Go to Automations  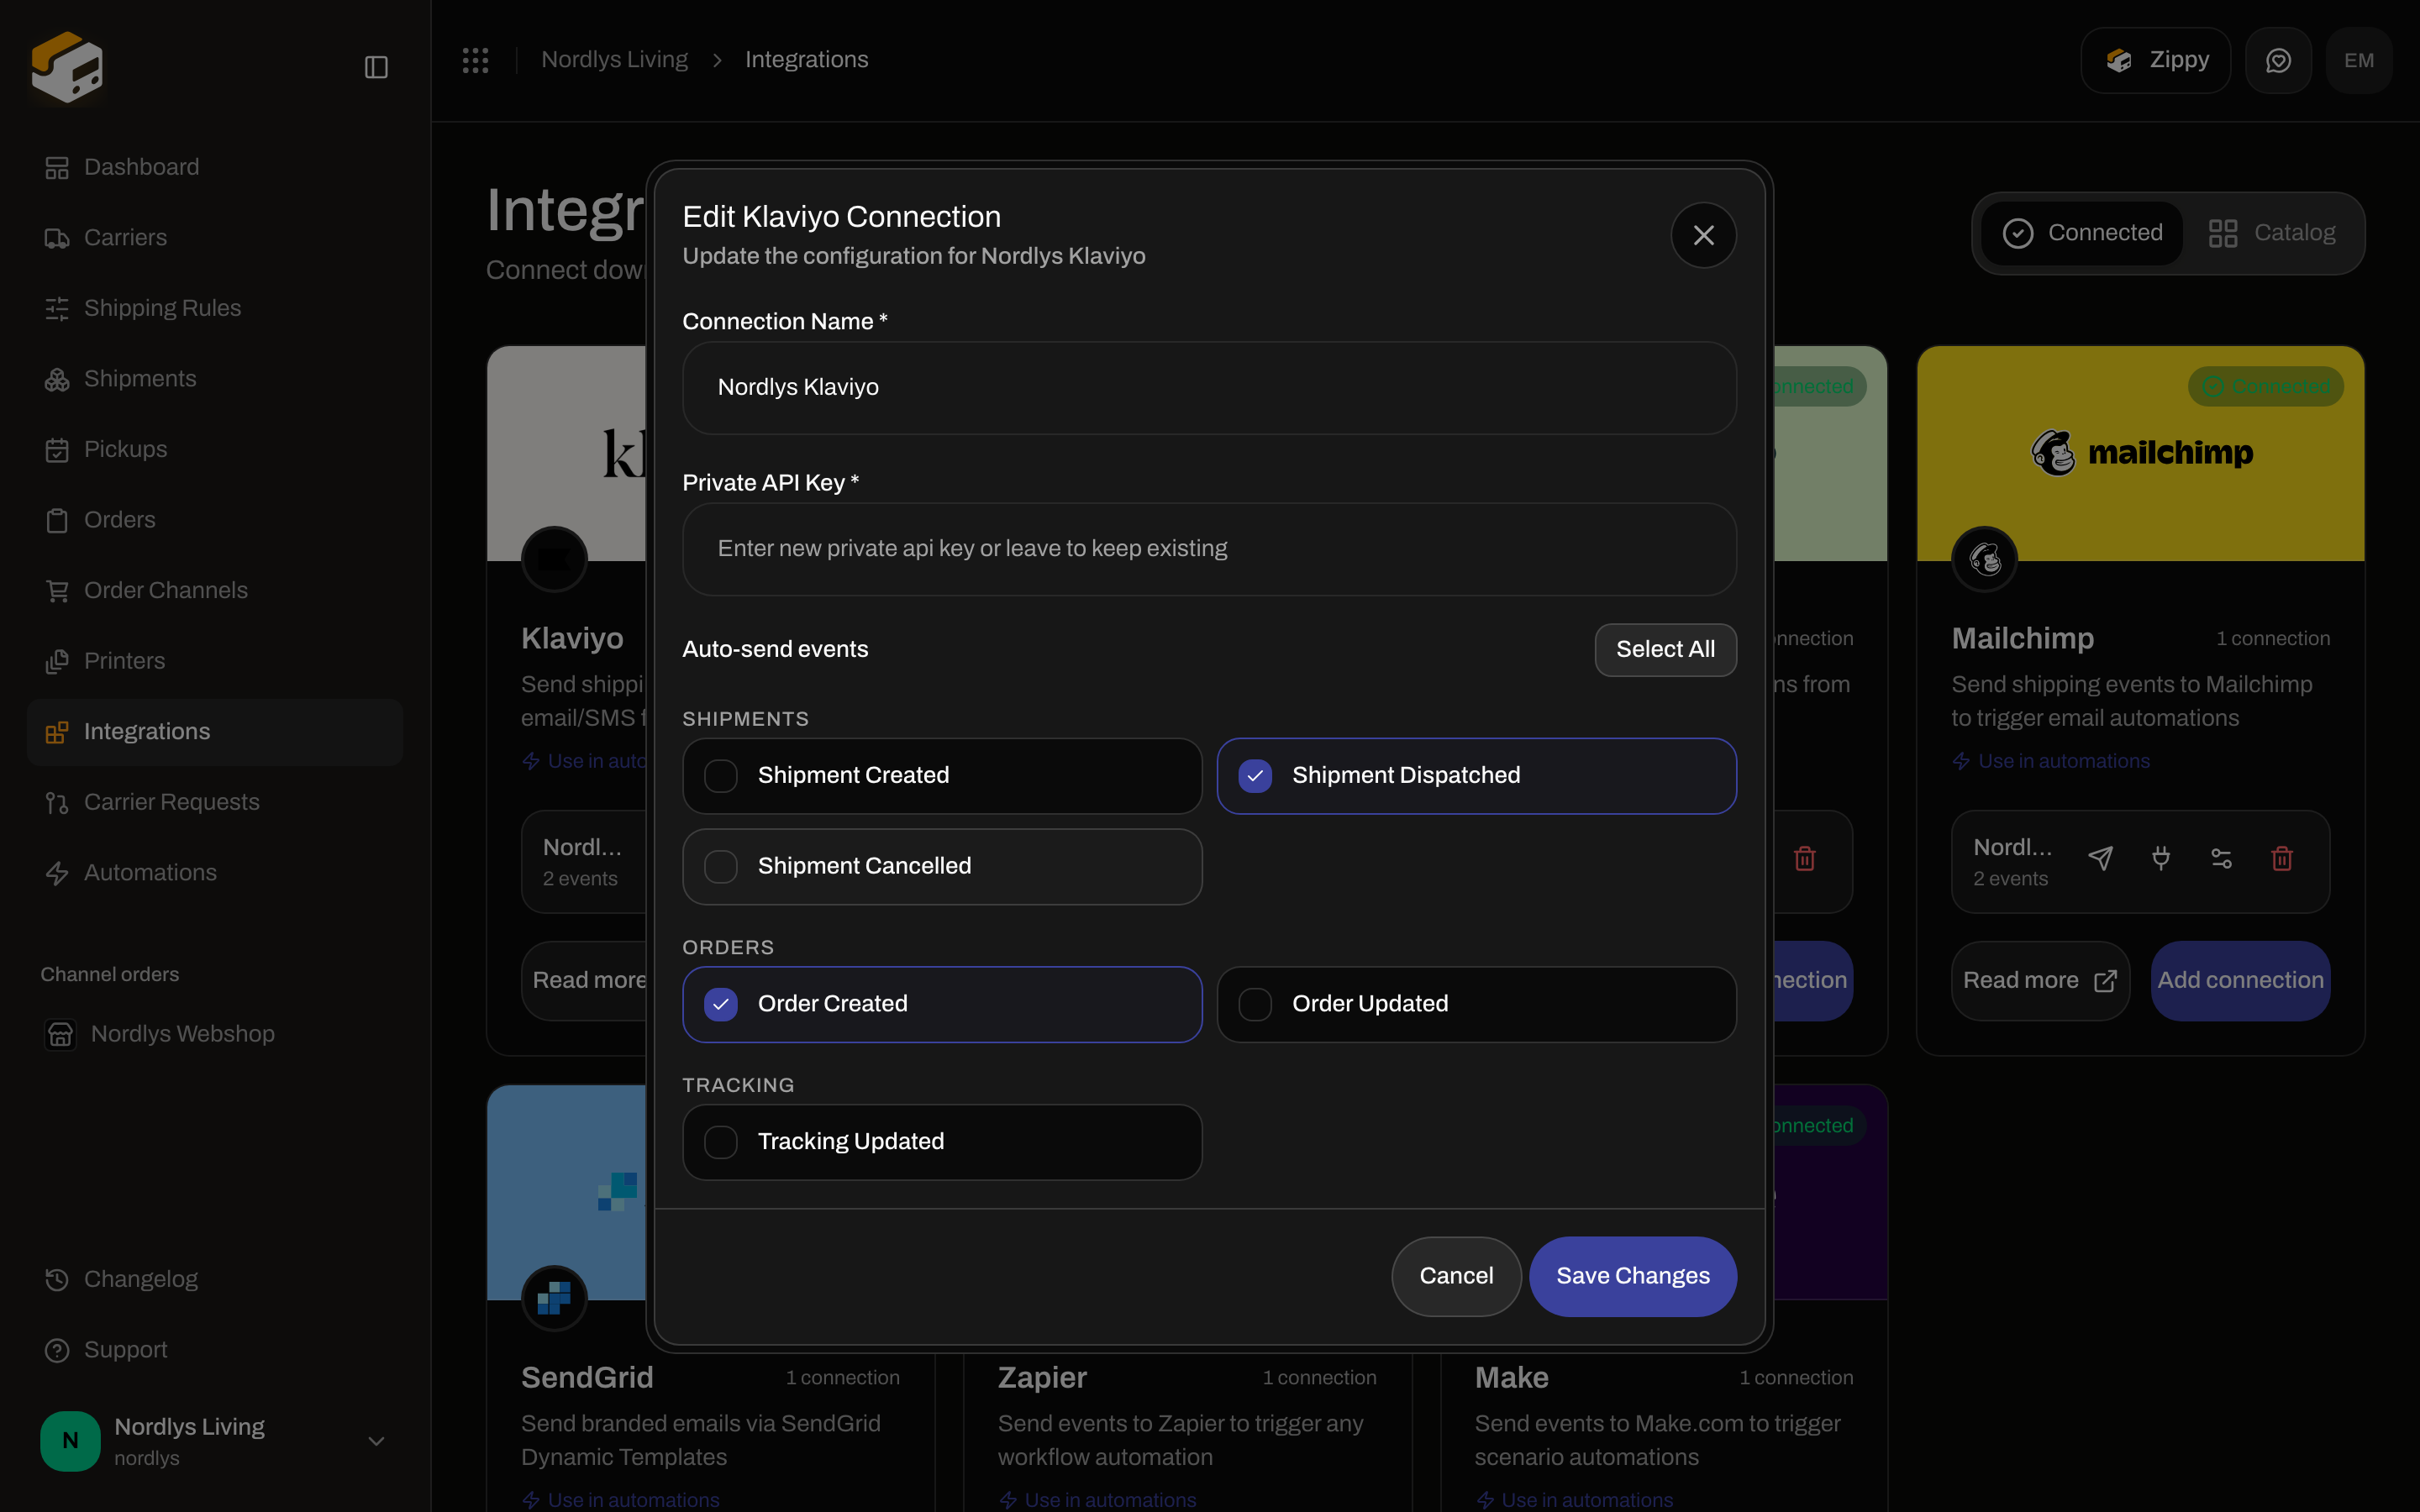tap(215, 873)
